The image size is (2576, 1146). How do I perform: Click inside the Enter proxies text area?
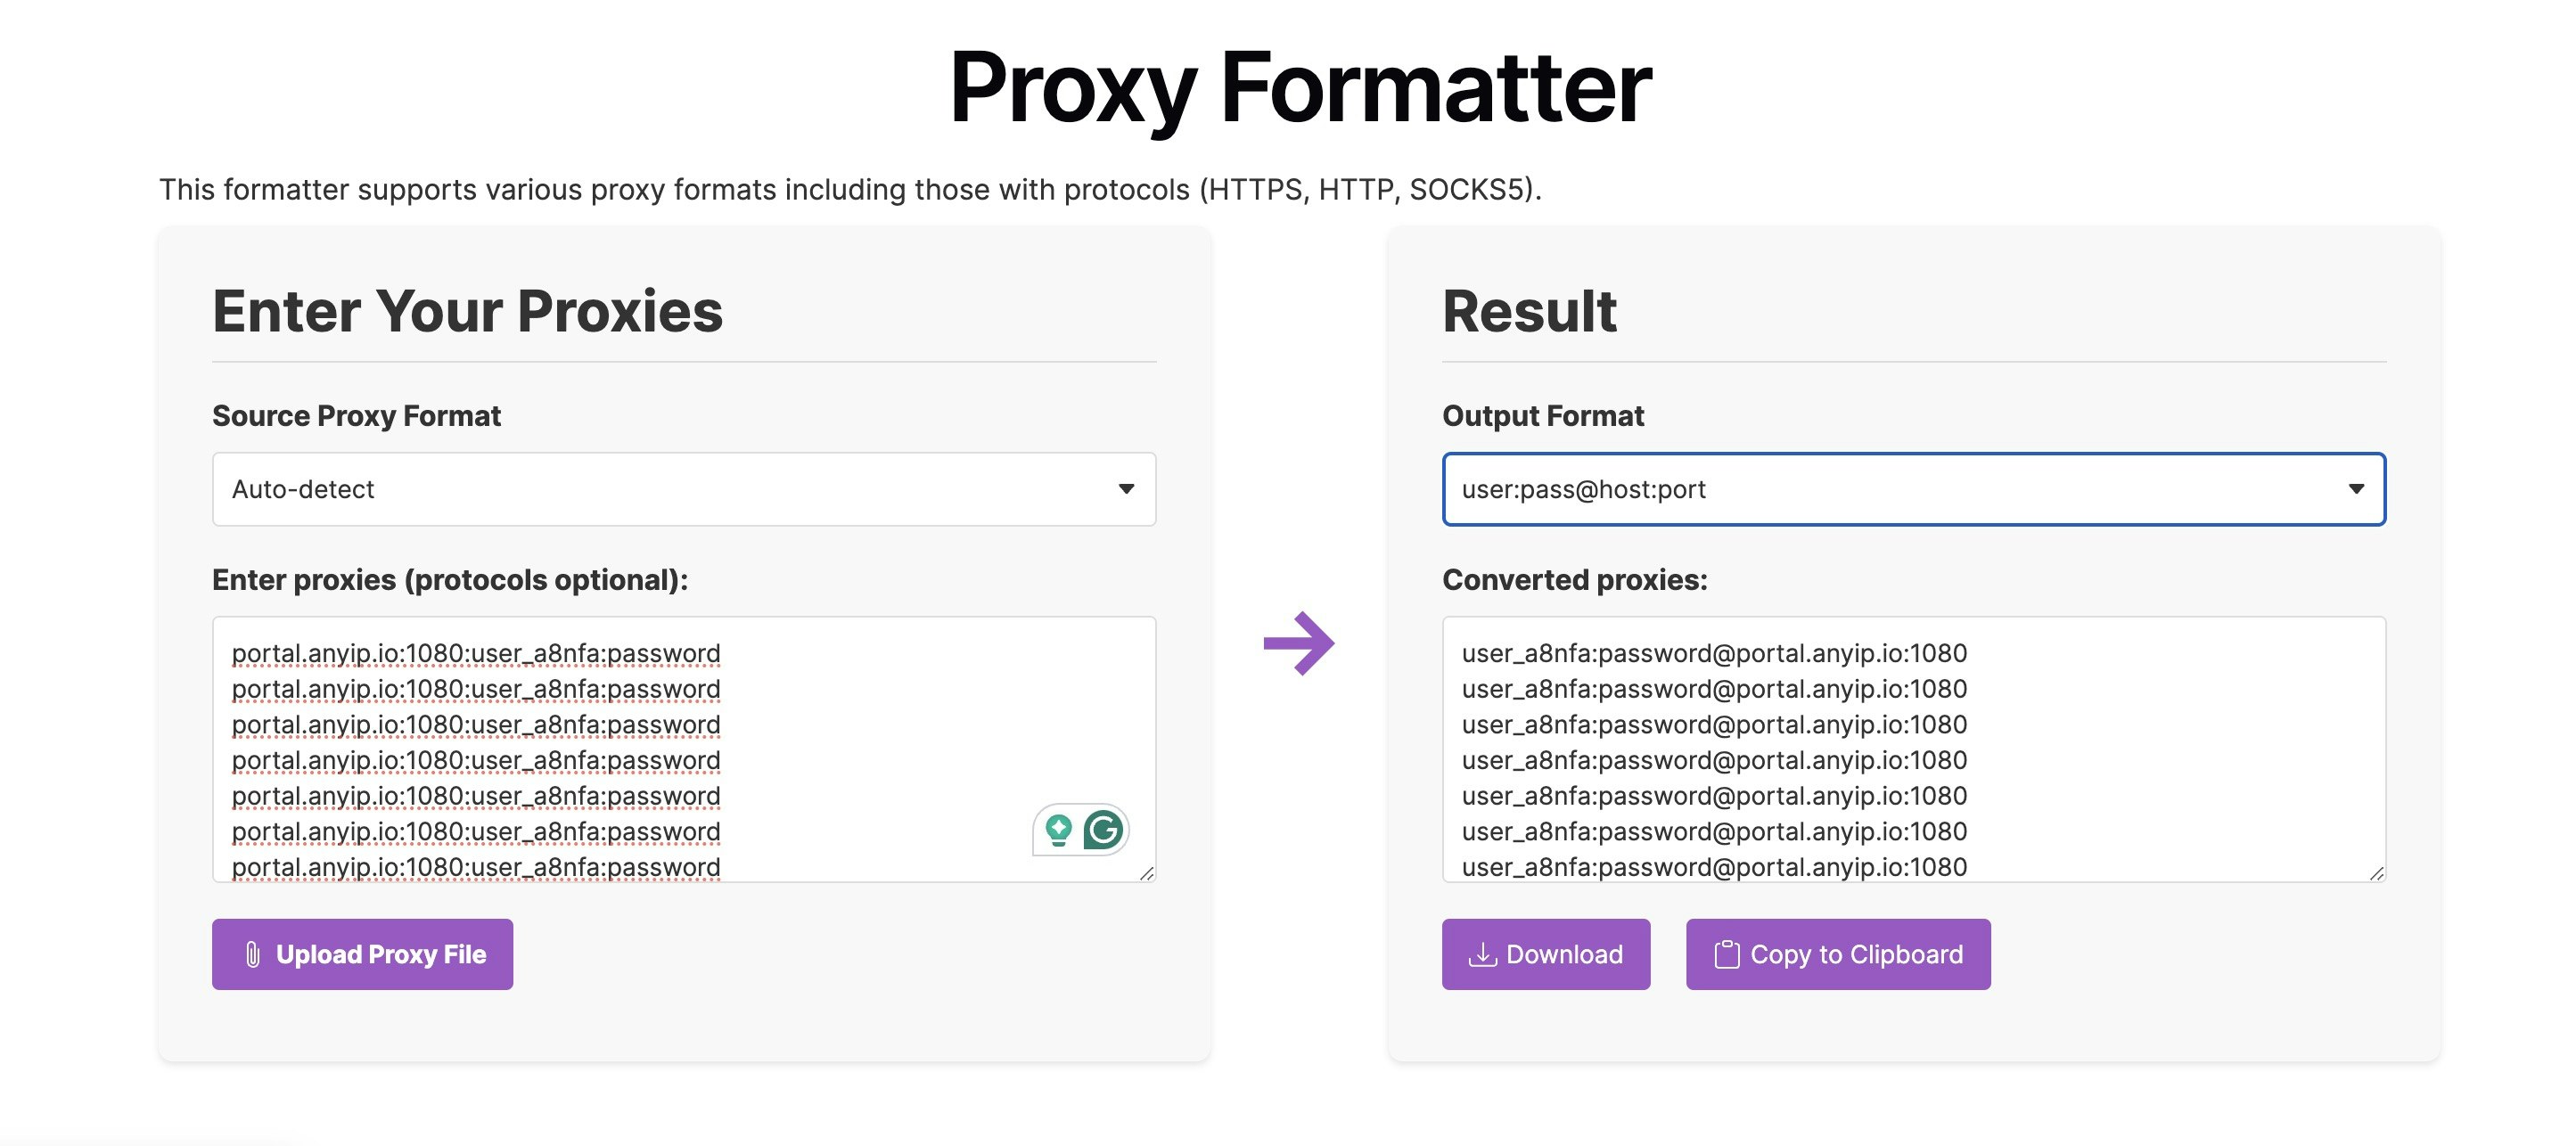684,749
